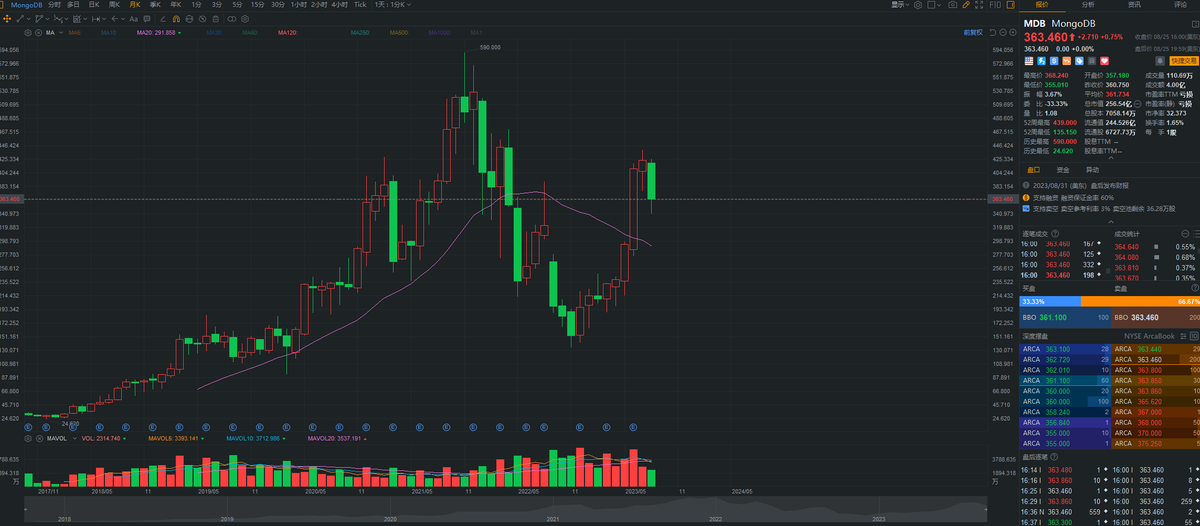Toggle the MA60 moving average label
This screenshot has height=526, width=1200.
click(250, 32)
